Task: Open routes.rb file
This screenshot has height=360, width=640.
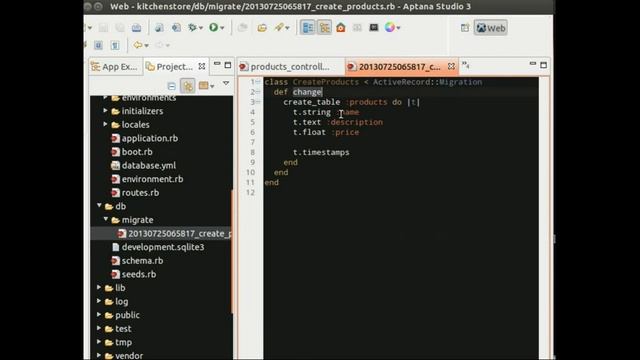Action: click(140, 193)
